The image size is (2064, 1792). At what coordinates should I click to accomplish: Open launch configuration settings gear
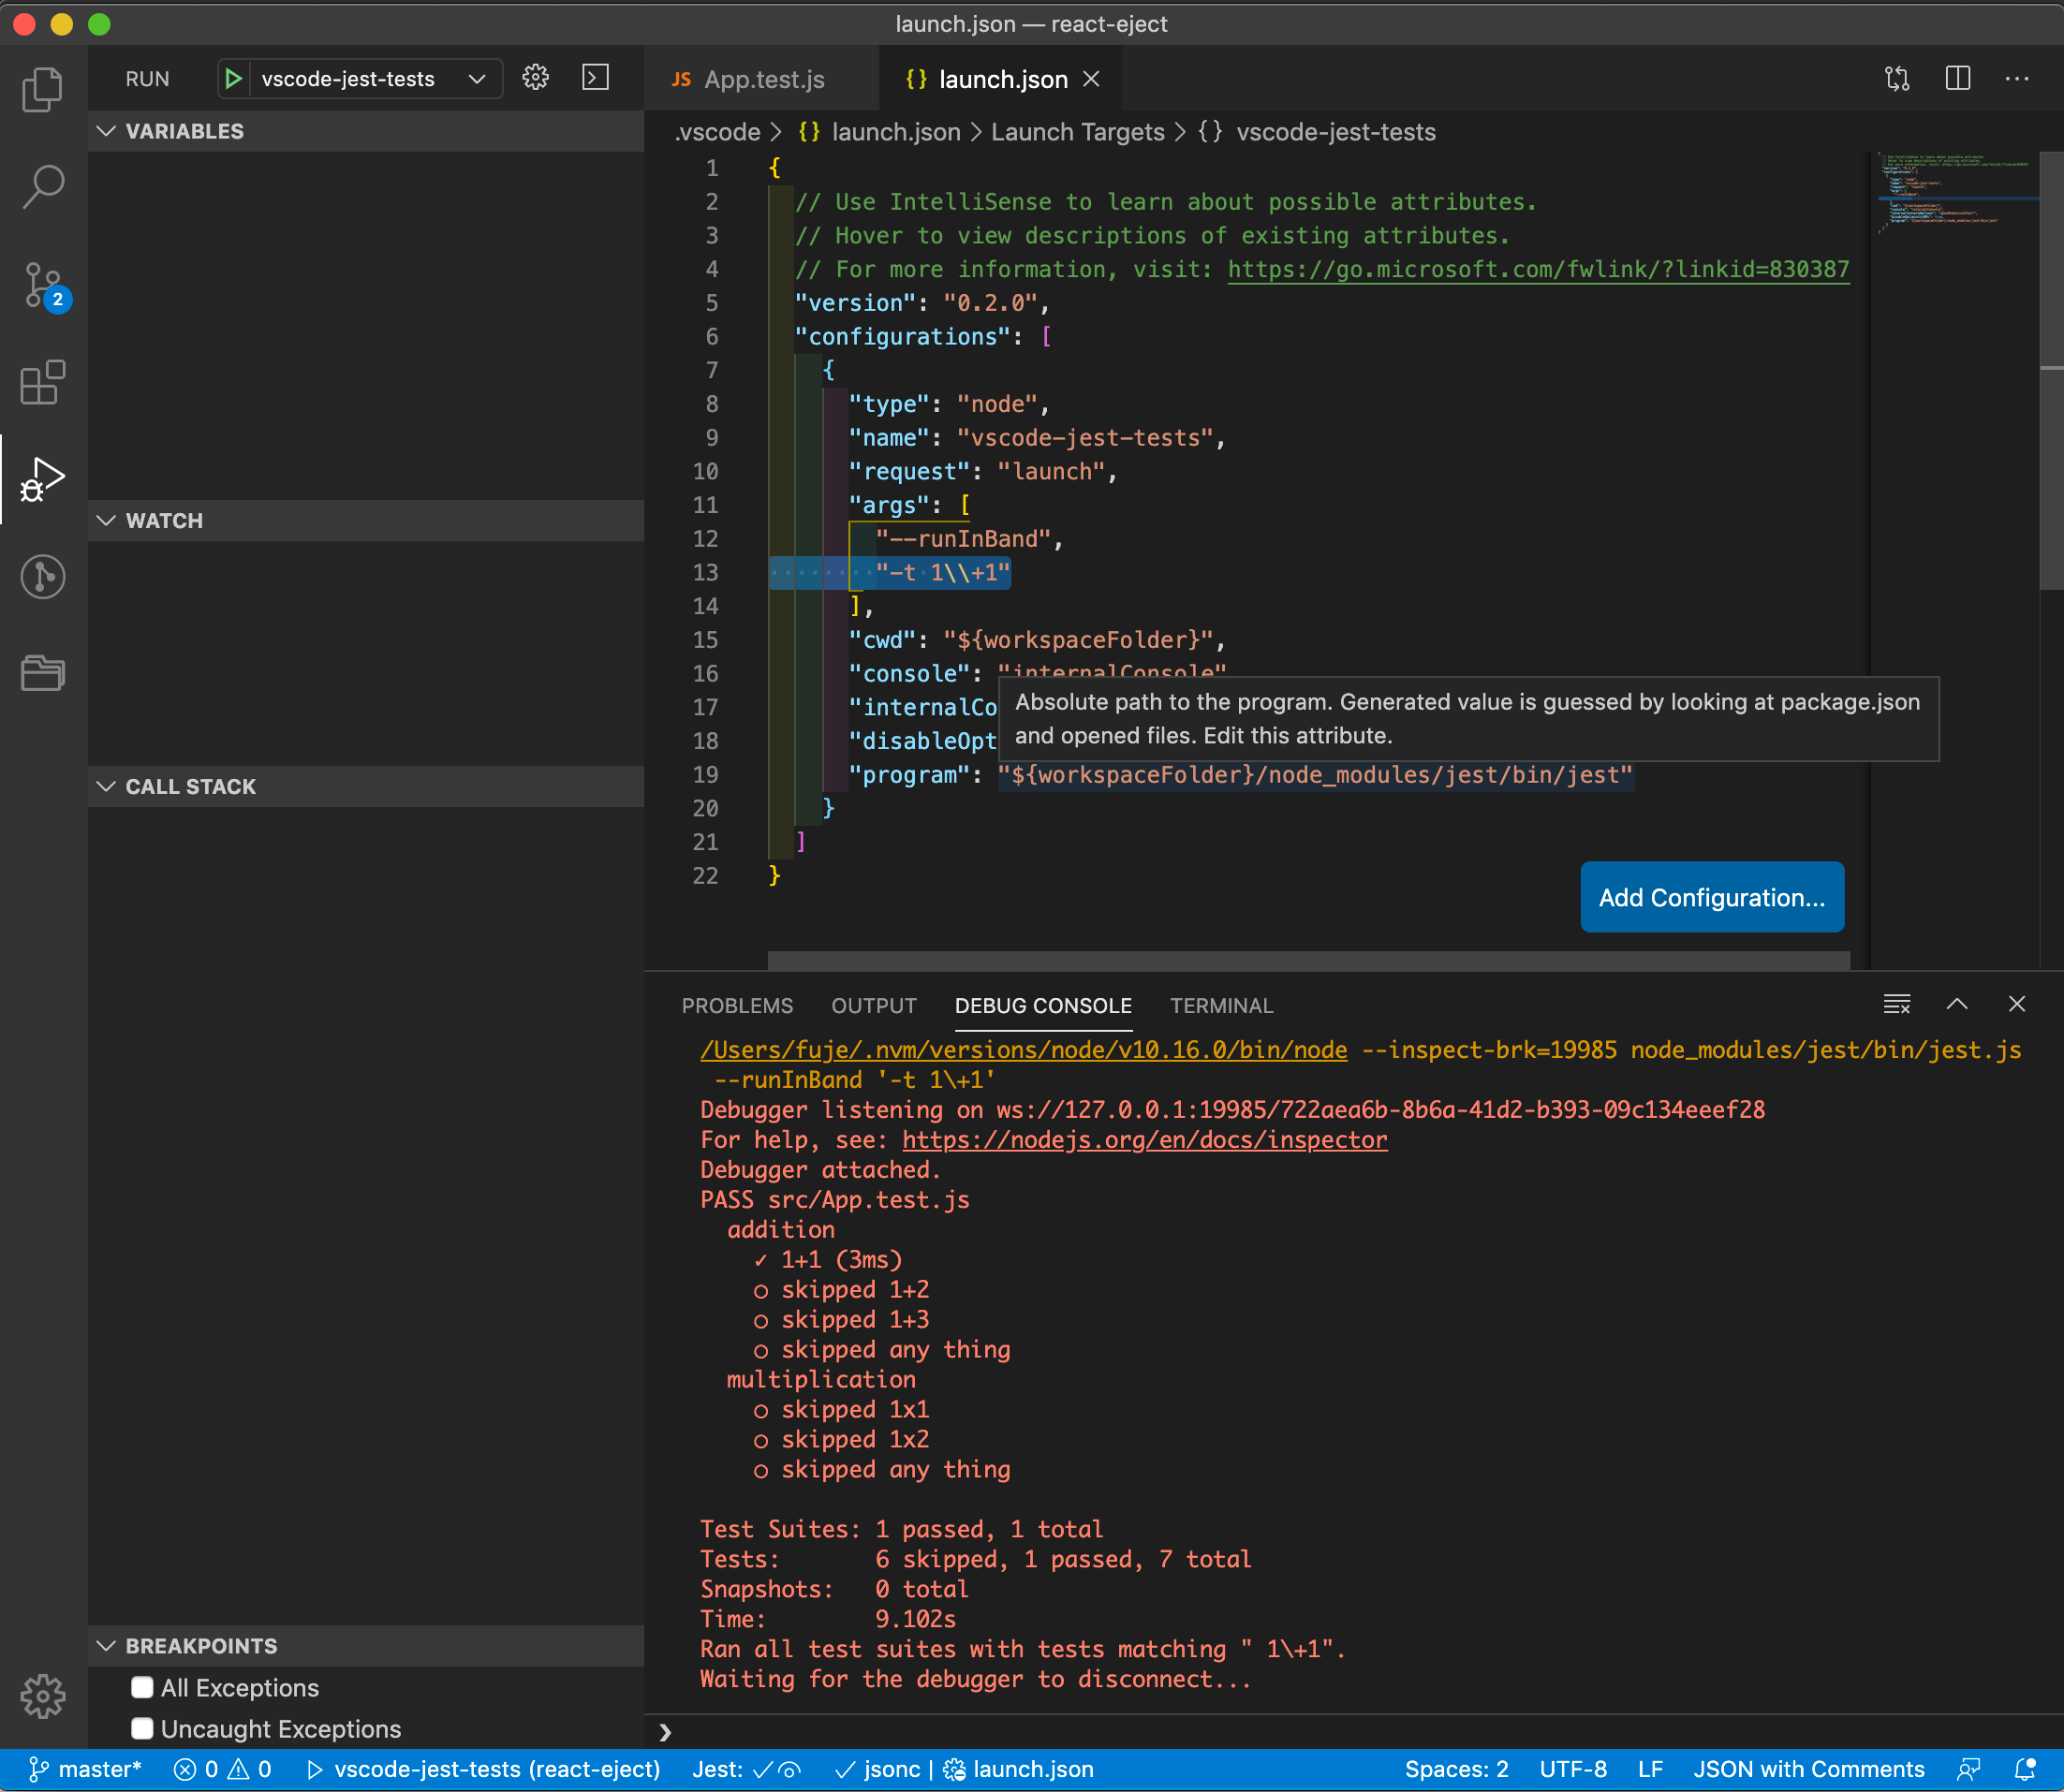(536, 77)
